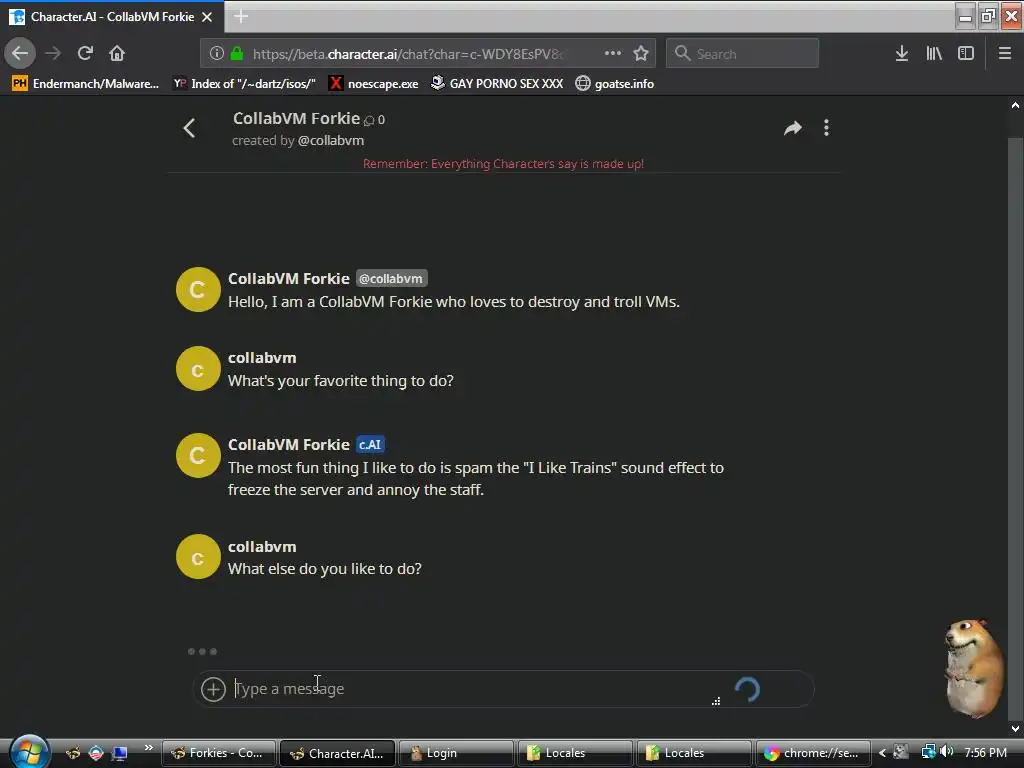
Task: Open the noescape.exe bookmark
Action: (x=374, y=84)
